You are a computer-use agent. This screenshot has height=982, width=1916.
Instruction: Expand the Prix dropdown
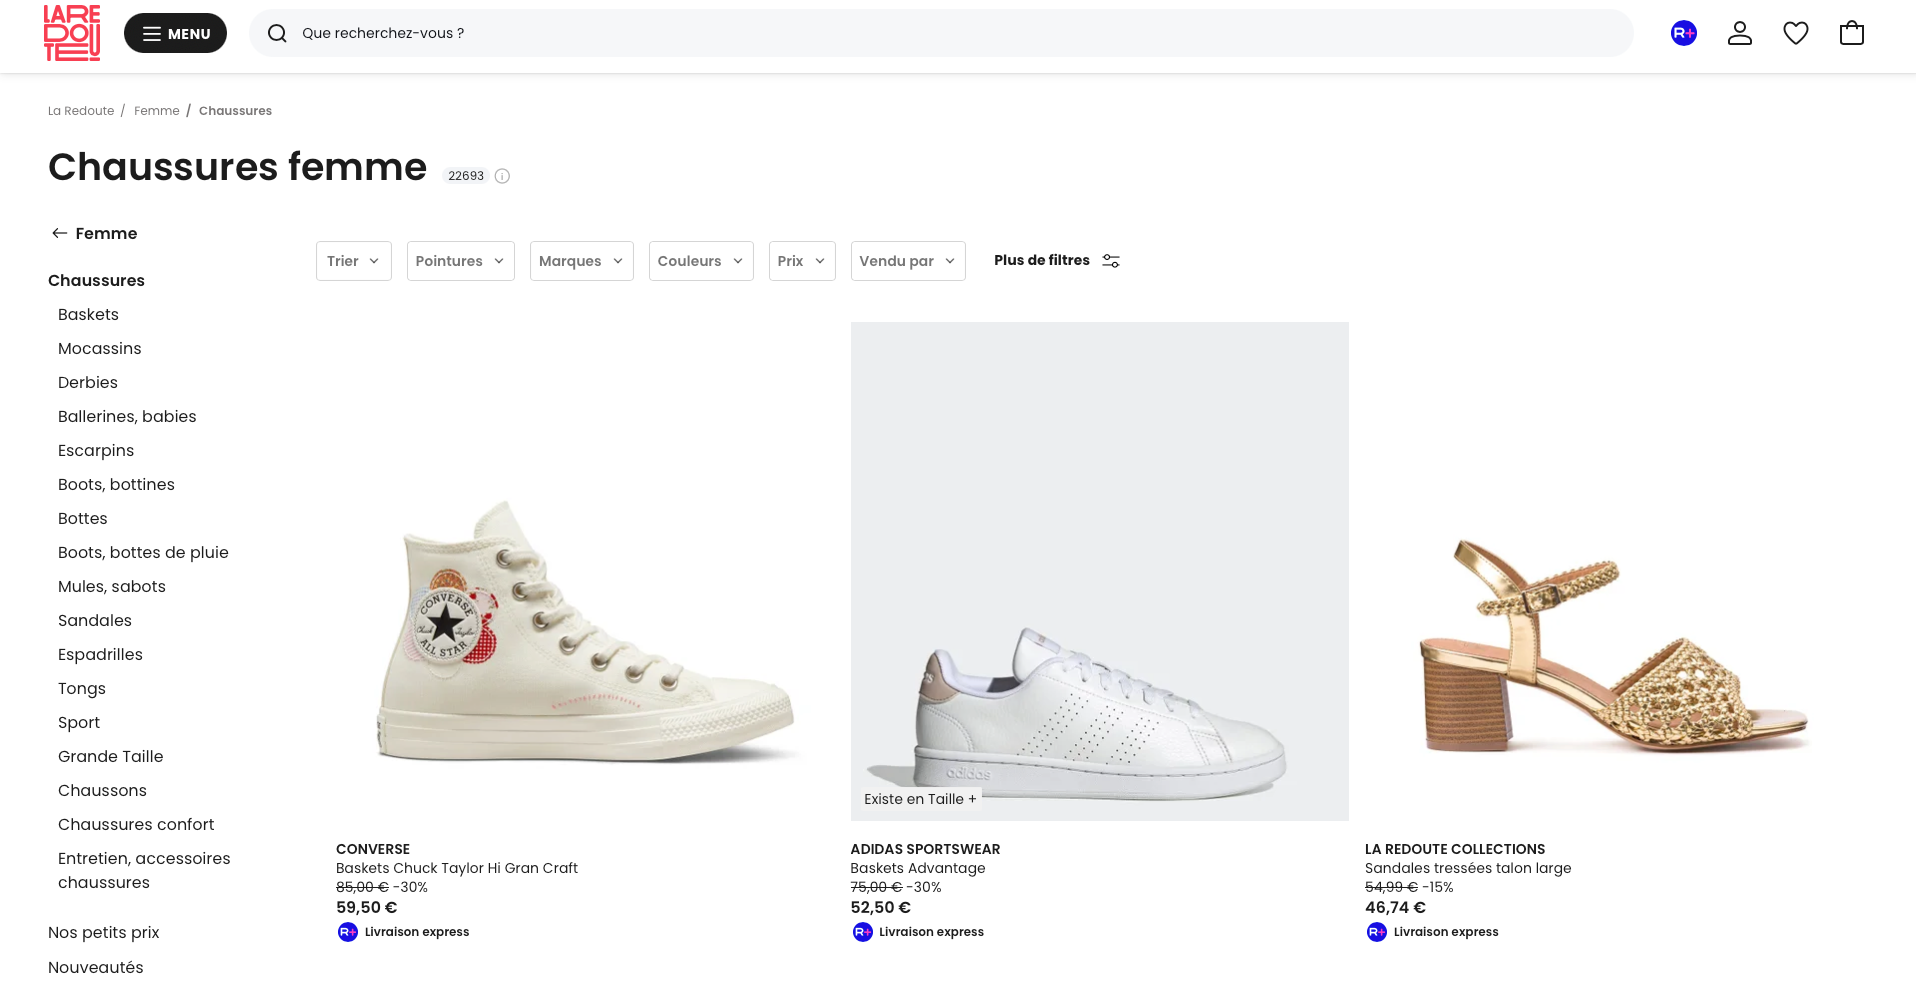pos(802,261)
